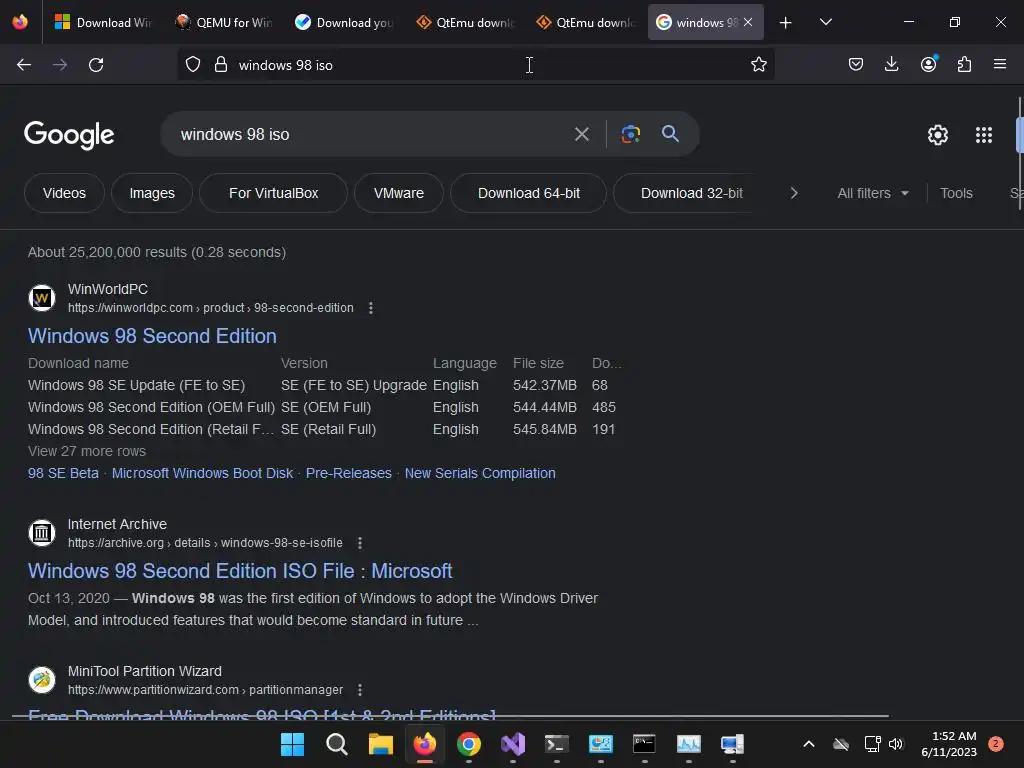Viewport: 1024px width, 768px height.
Task: Click the Google logo
Action: [x=69, y=135]
